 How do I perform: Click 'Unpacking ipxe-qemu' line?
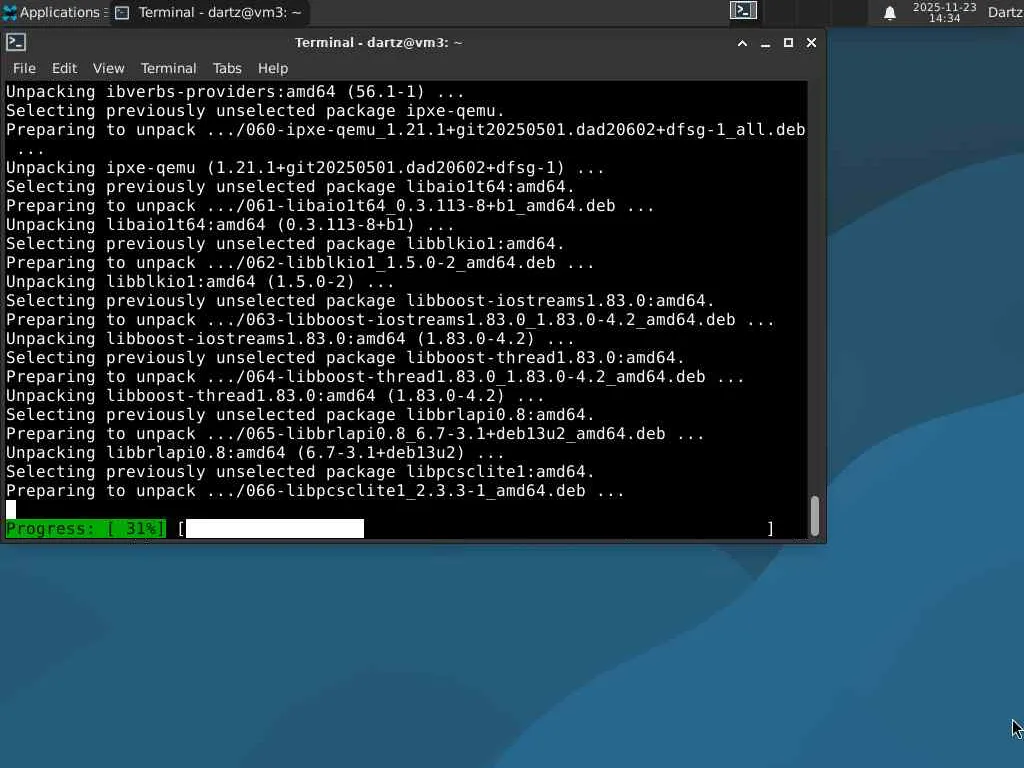click(305, 168)
